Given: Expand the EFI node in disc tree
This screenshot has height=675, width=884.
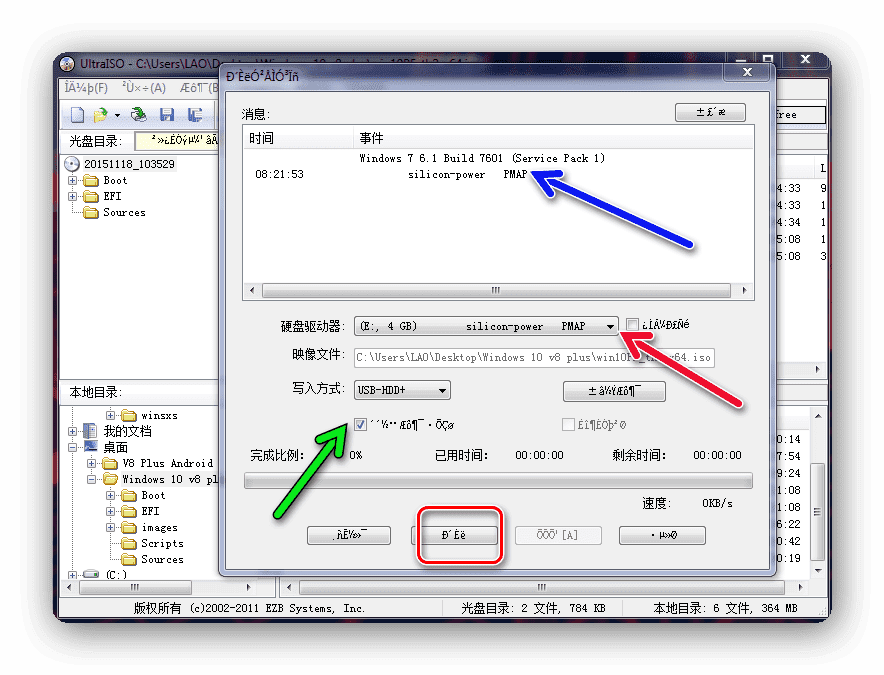Looking at the screenshot, I should coord(72,196).
